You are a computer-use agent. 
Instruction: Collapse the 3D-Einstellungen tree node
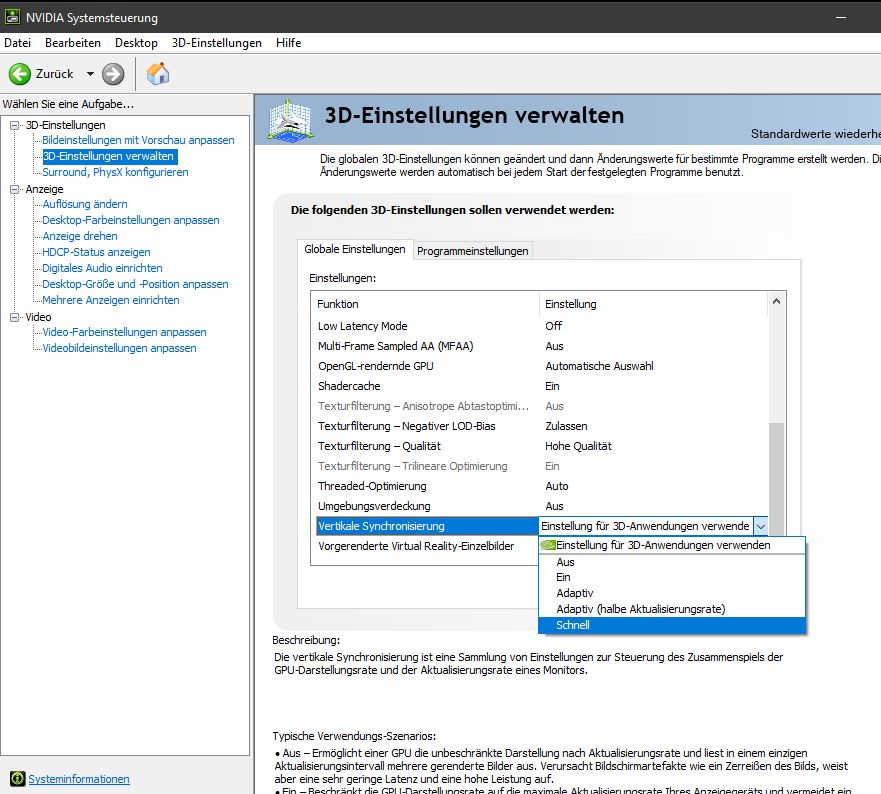(15, 125)
